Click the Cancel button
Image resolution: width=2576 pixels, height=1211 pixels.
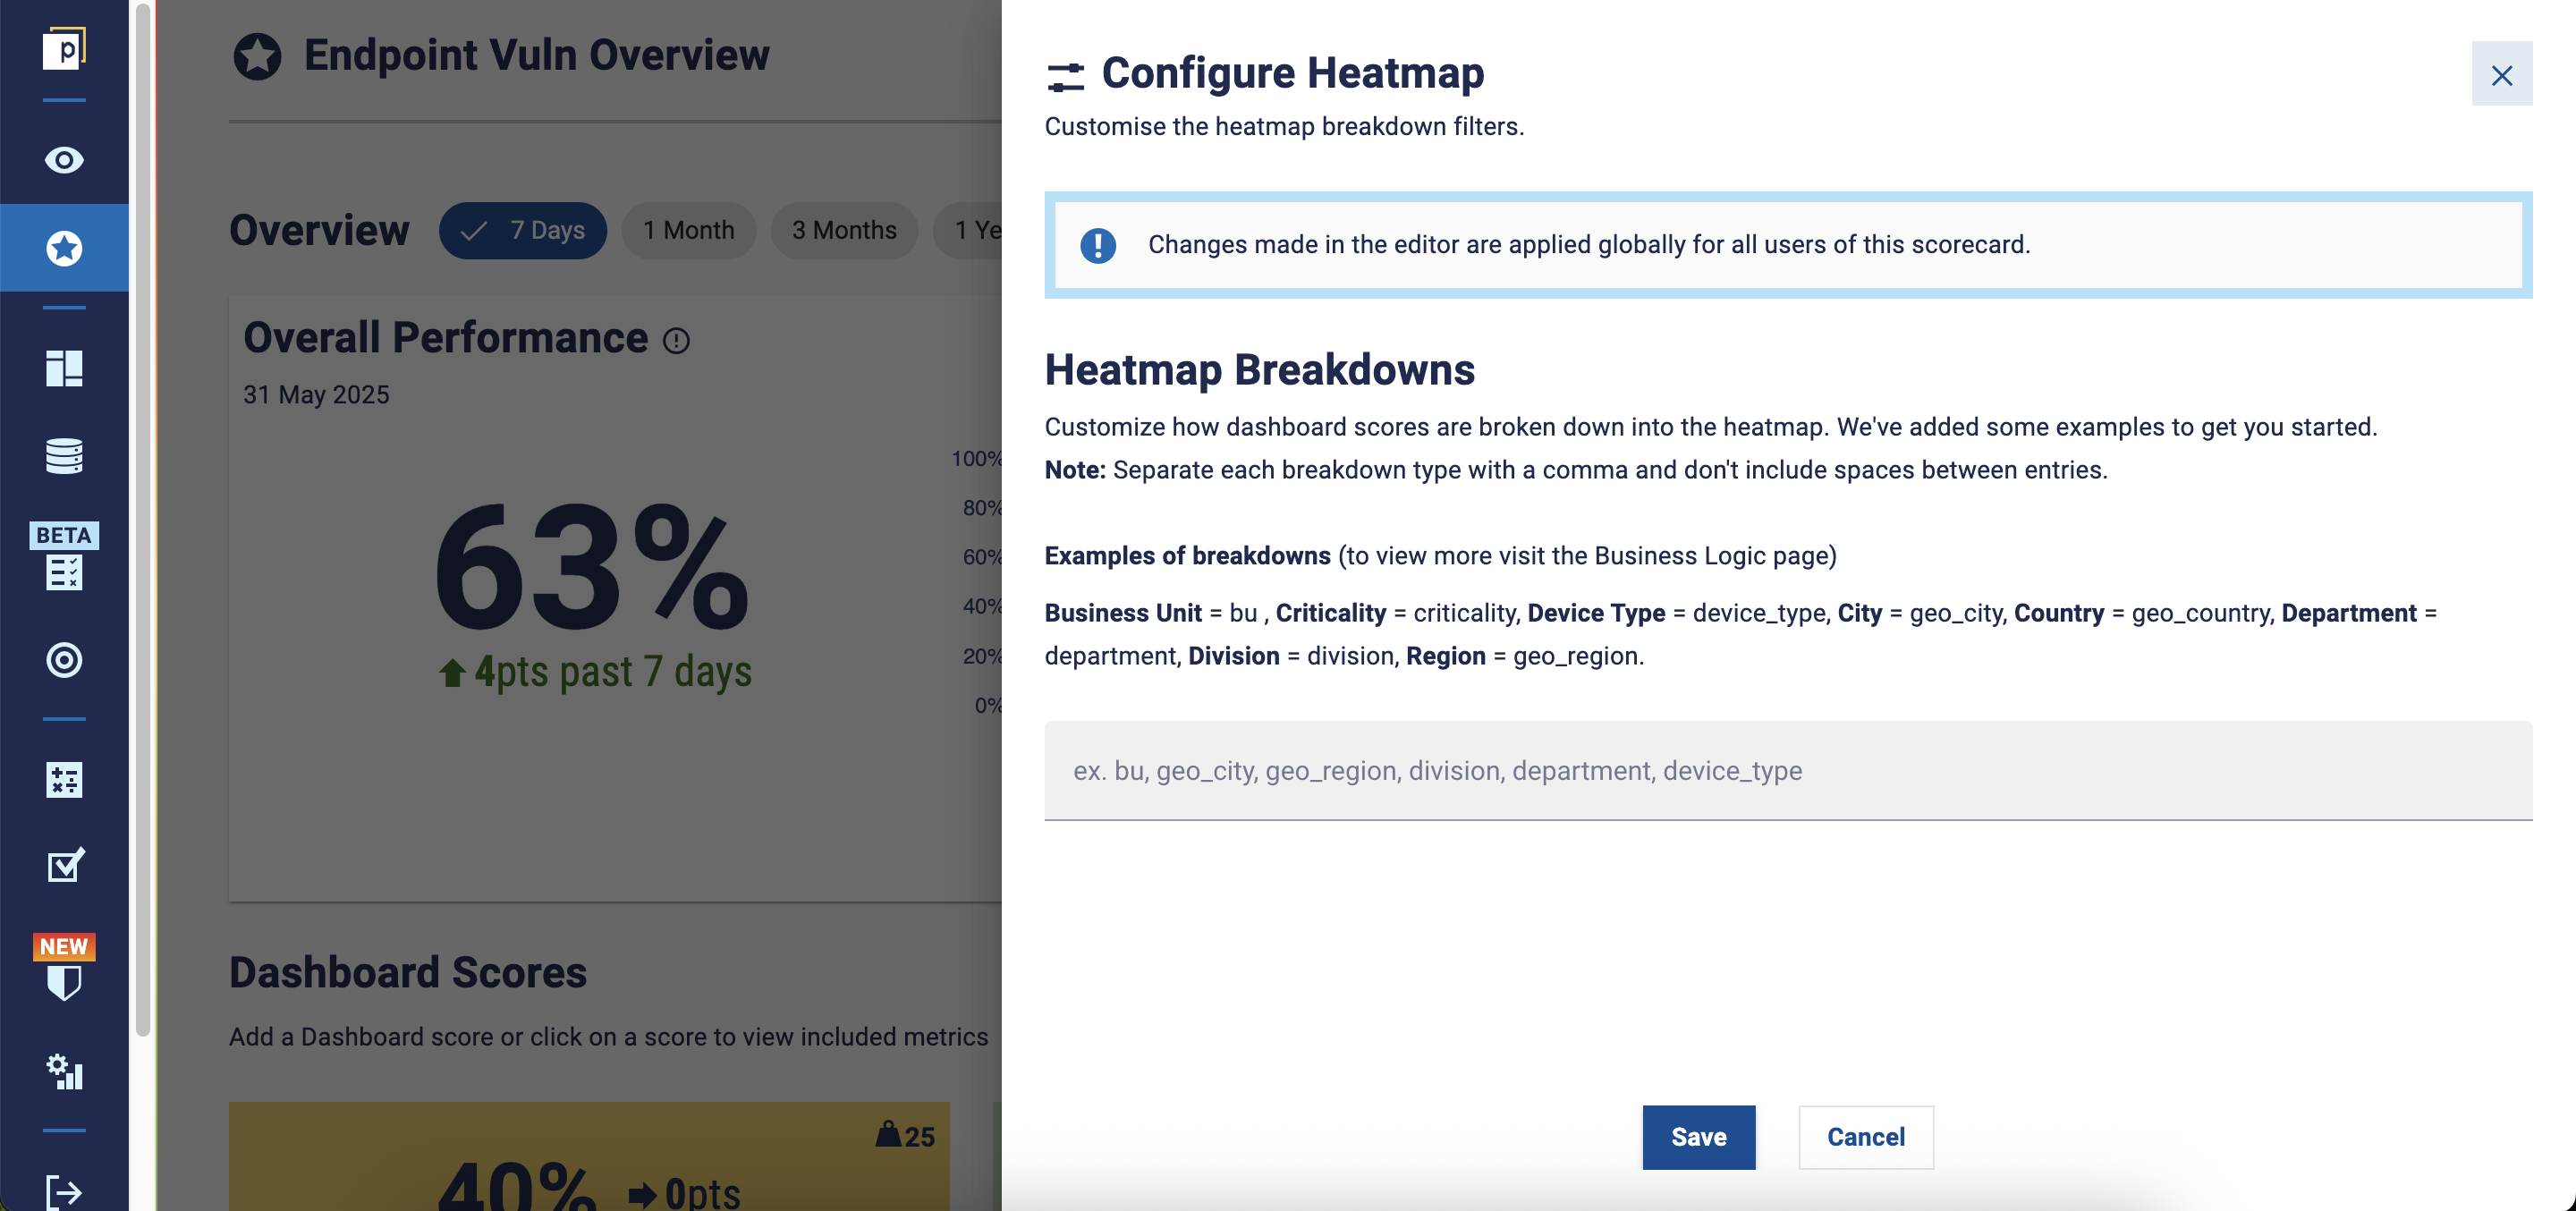click(x=1865, y=1137)
